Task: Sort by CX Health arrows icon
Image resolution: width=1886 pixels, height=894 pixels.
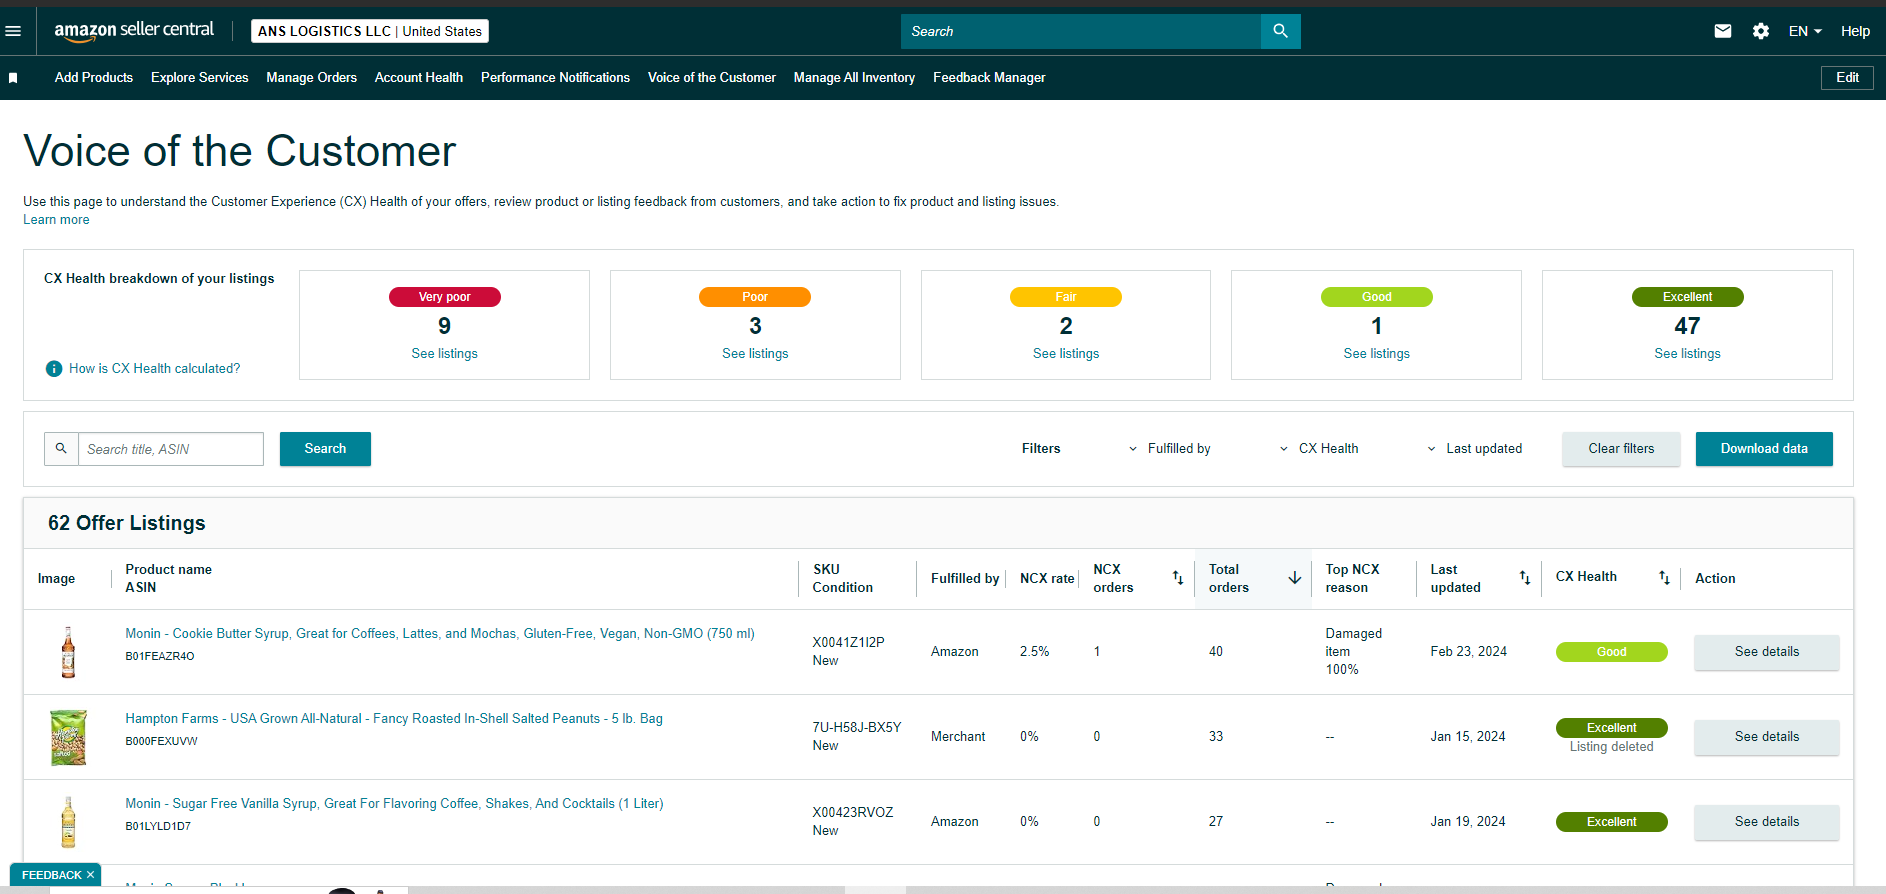Action: point(1664,578)
